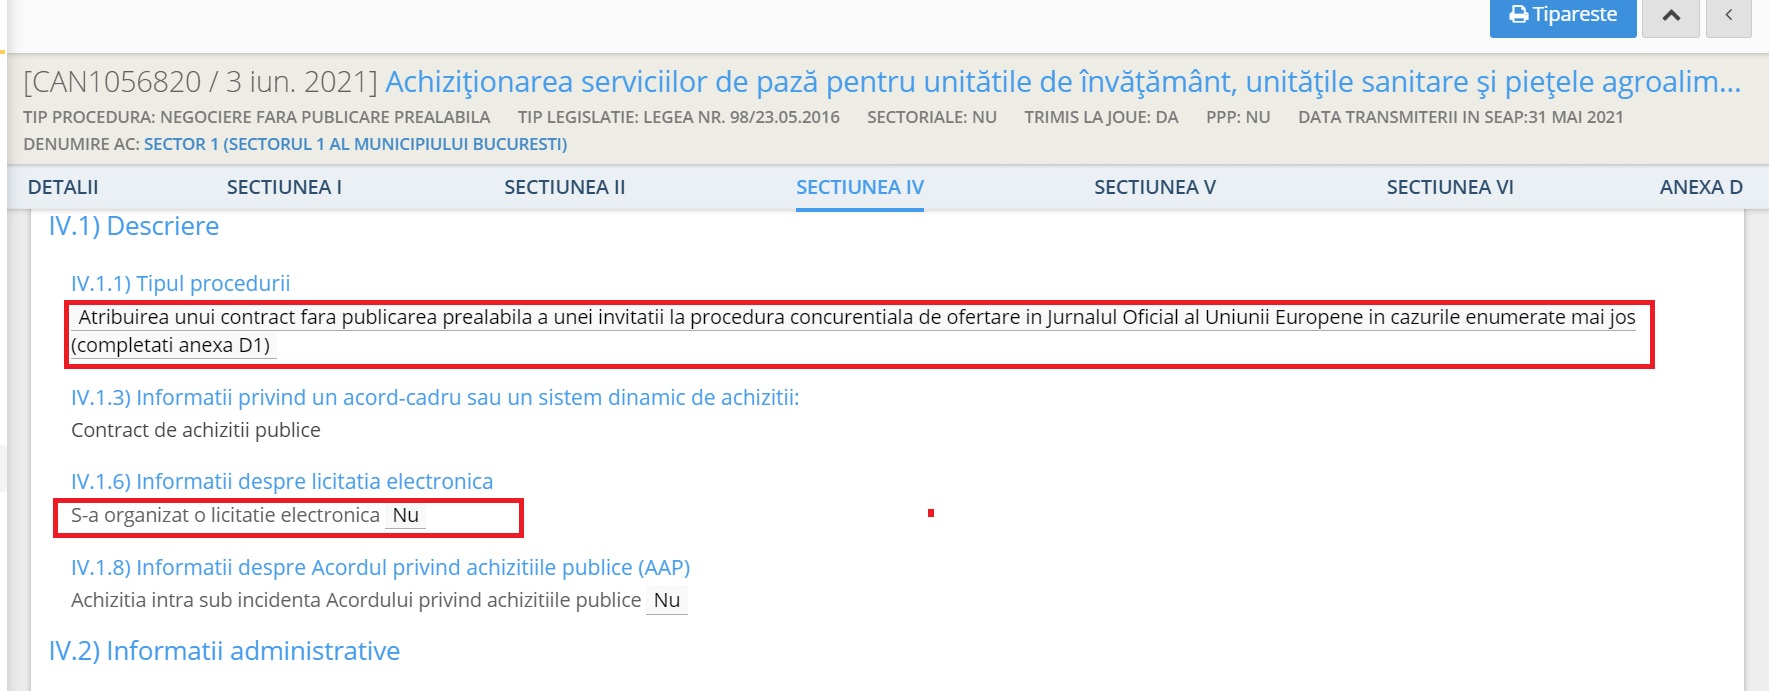The width and height of the screenshot is (1769, 691).
Task: Open the SECTOR 1 contracting authority link
Action: click(x=355, y=144)
